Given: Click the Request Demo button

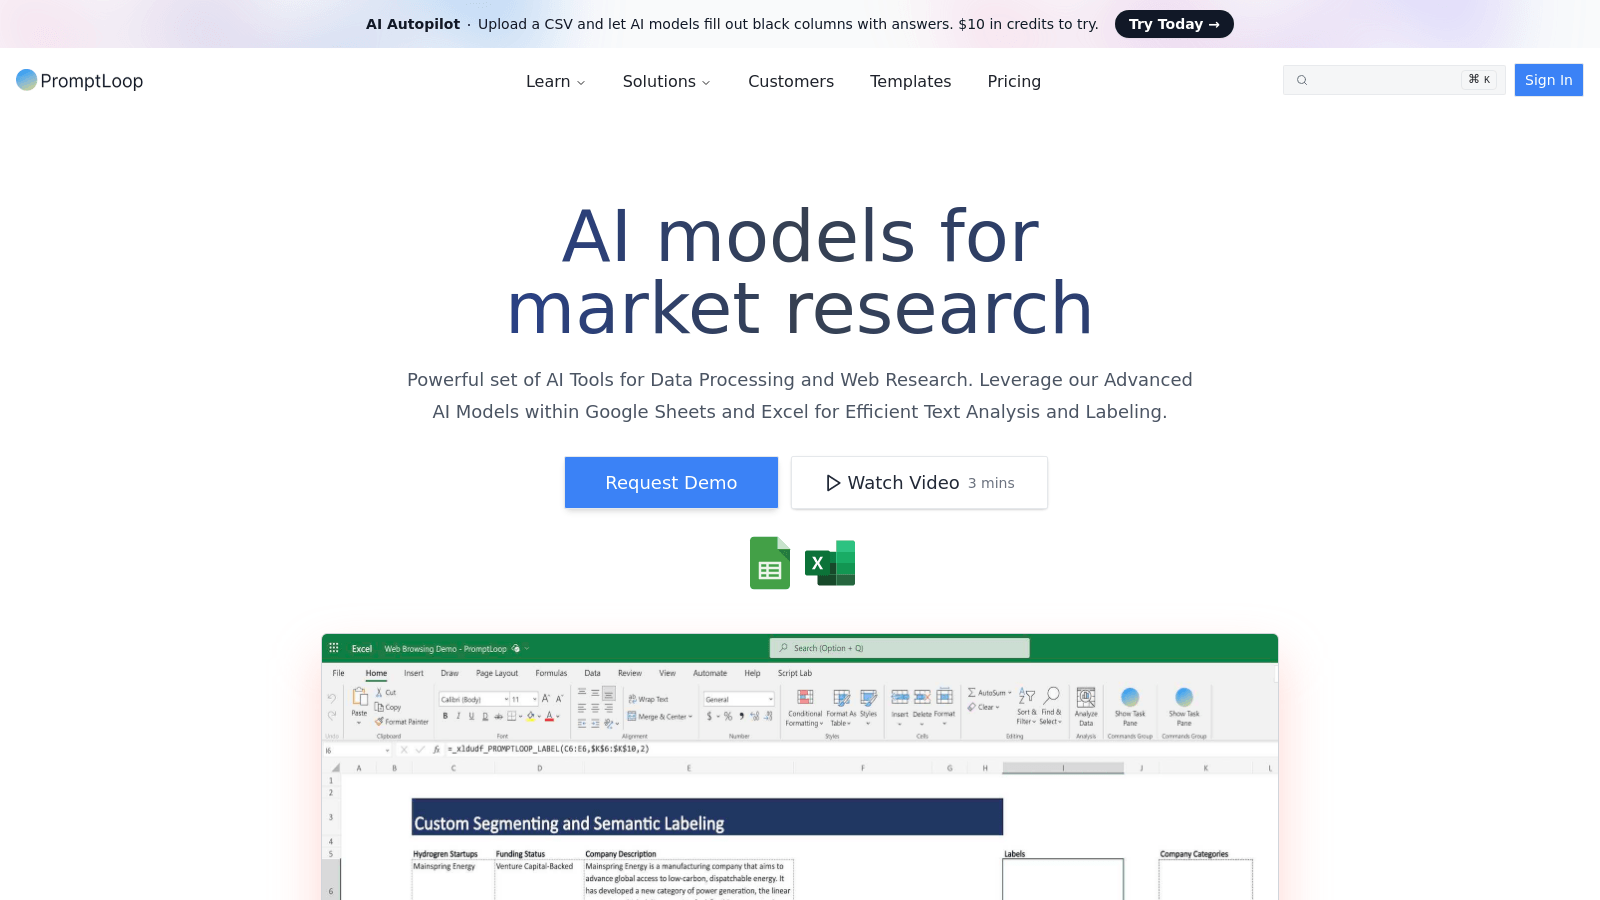Looking at the screenshot, I should [x=671, y=483].
